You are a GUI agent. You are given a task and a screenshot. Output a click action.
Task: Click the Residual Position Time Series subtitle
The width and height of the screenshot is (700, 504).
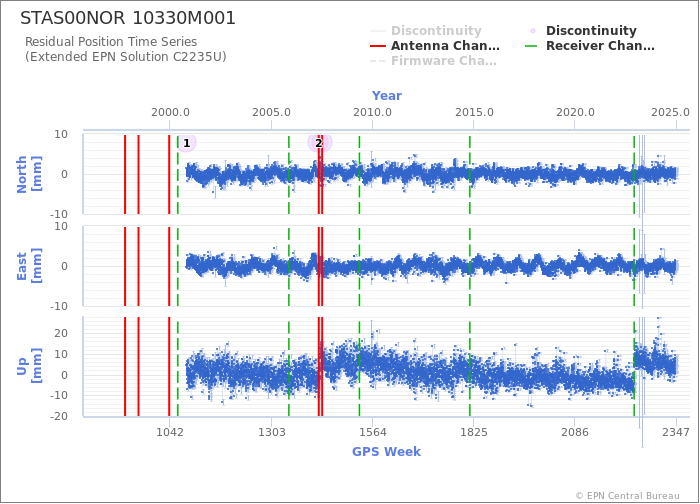click(x=111, y=42)
